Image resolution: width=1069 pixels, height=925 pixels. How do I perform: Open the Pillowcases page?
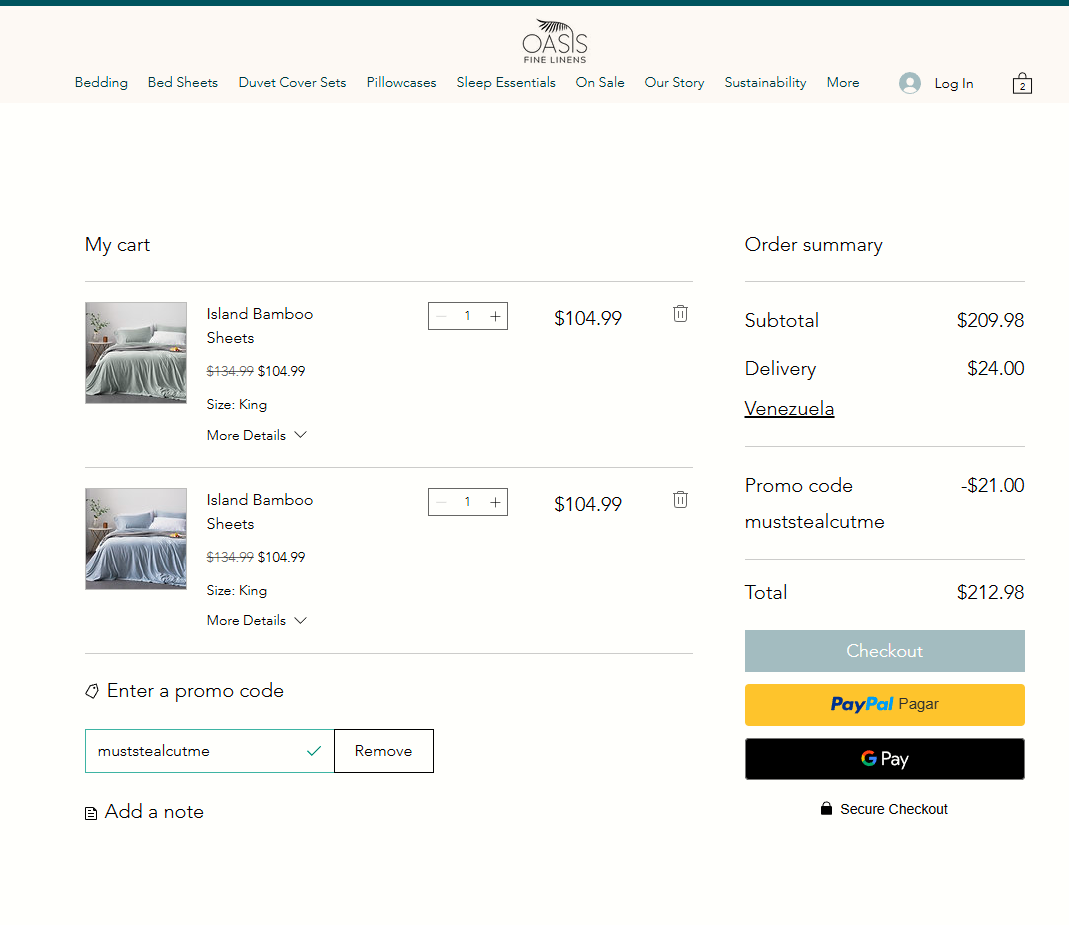401,82
